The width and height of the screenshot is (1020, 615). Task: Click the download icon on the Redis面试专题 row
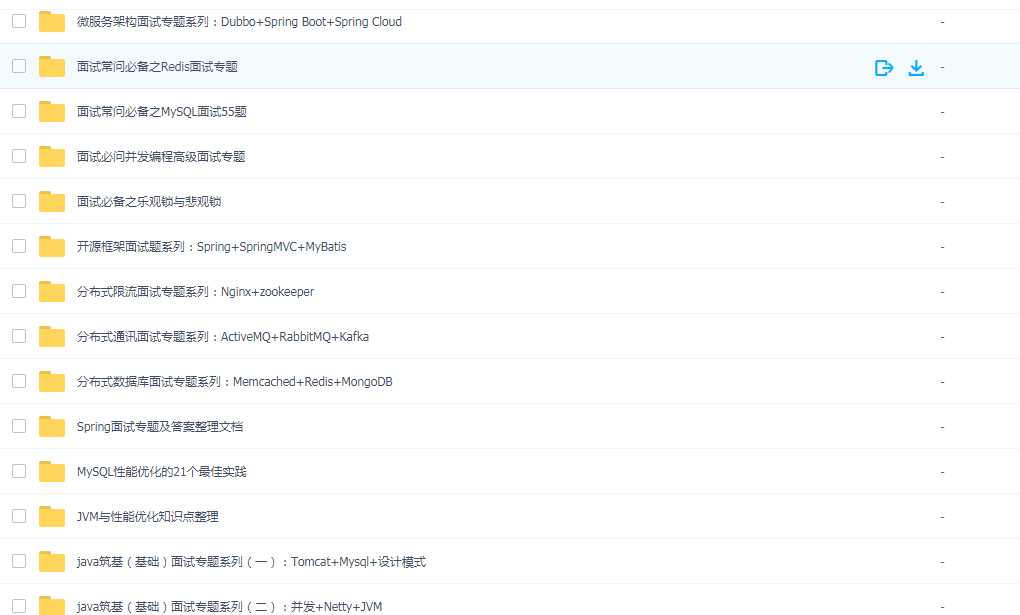[916, 68]
